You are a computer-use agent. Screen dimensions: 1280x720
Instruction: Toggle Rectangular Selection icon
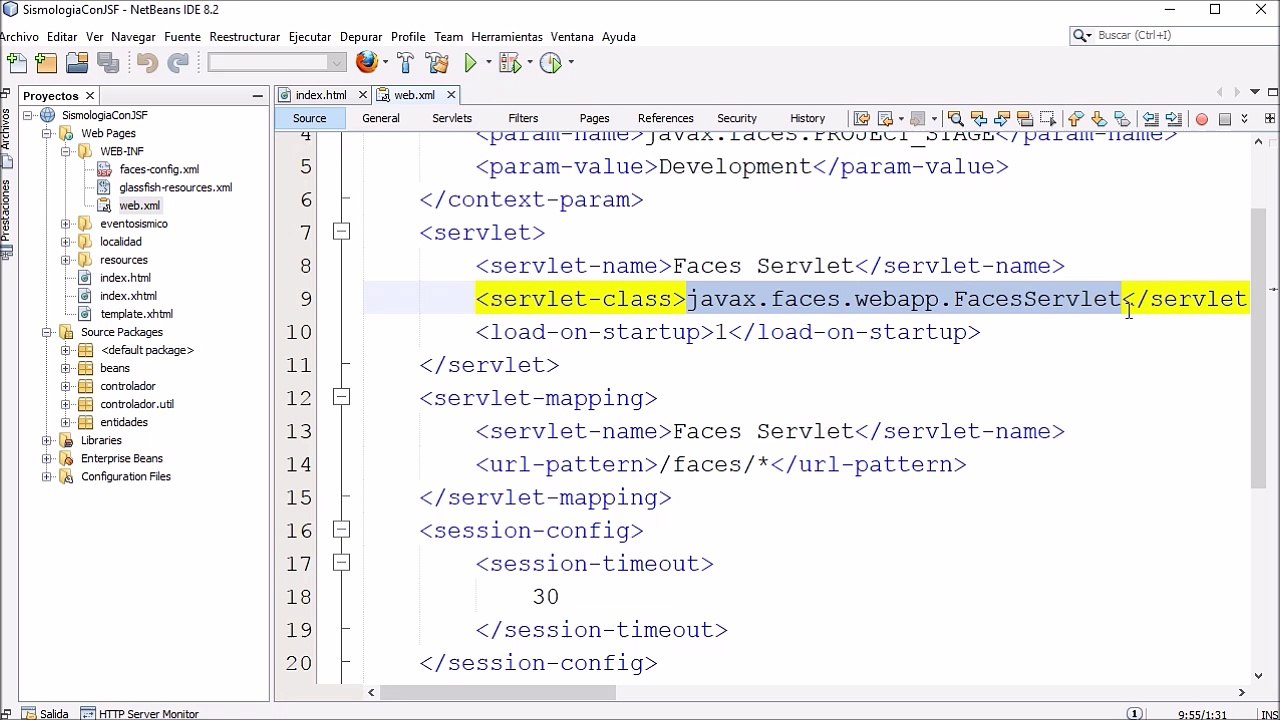(x=1047, y=118)
